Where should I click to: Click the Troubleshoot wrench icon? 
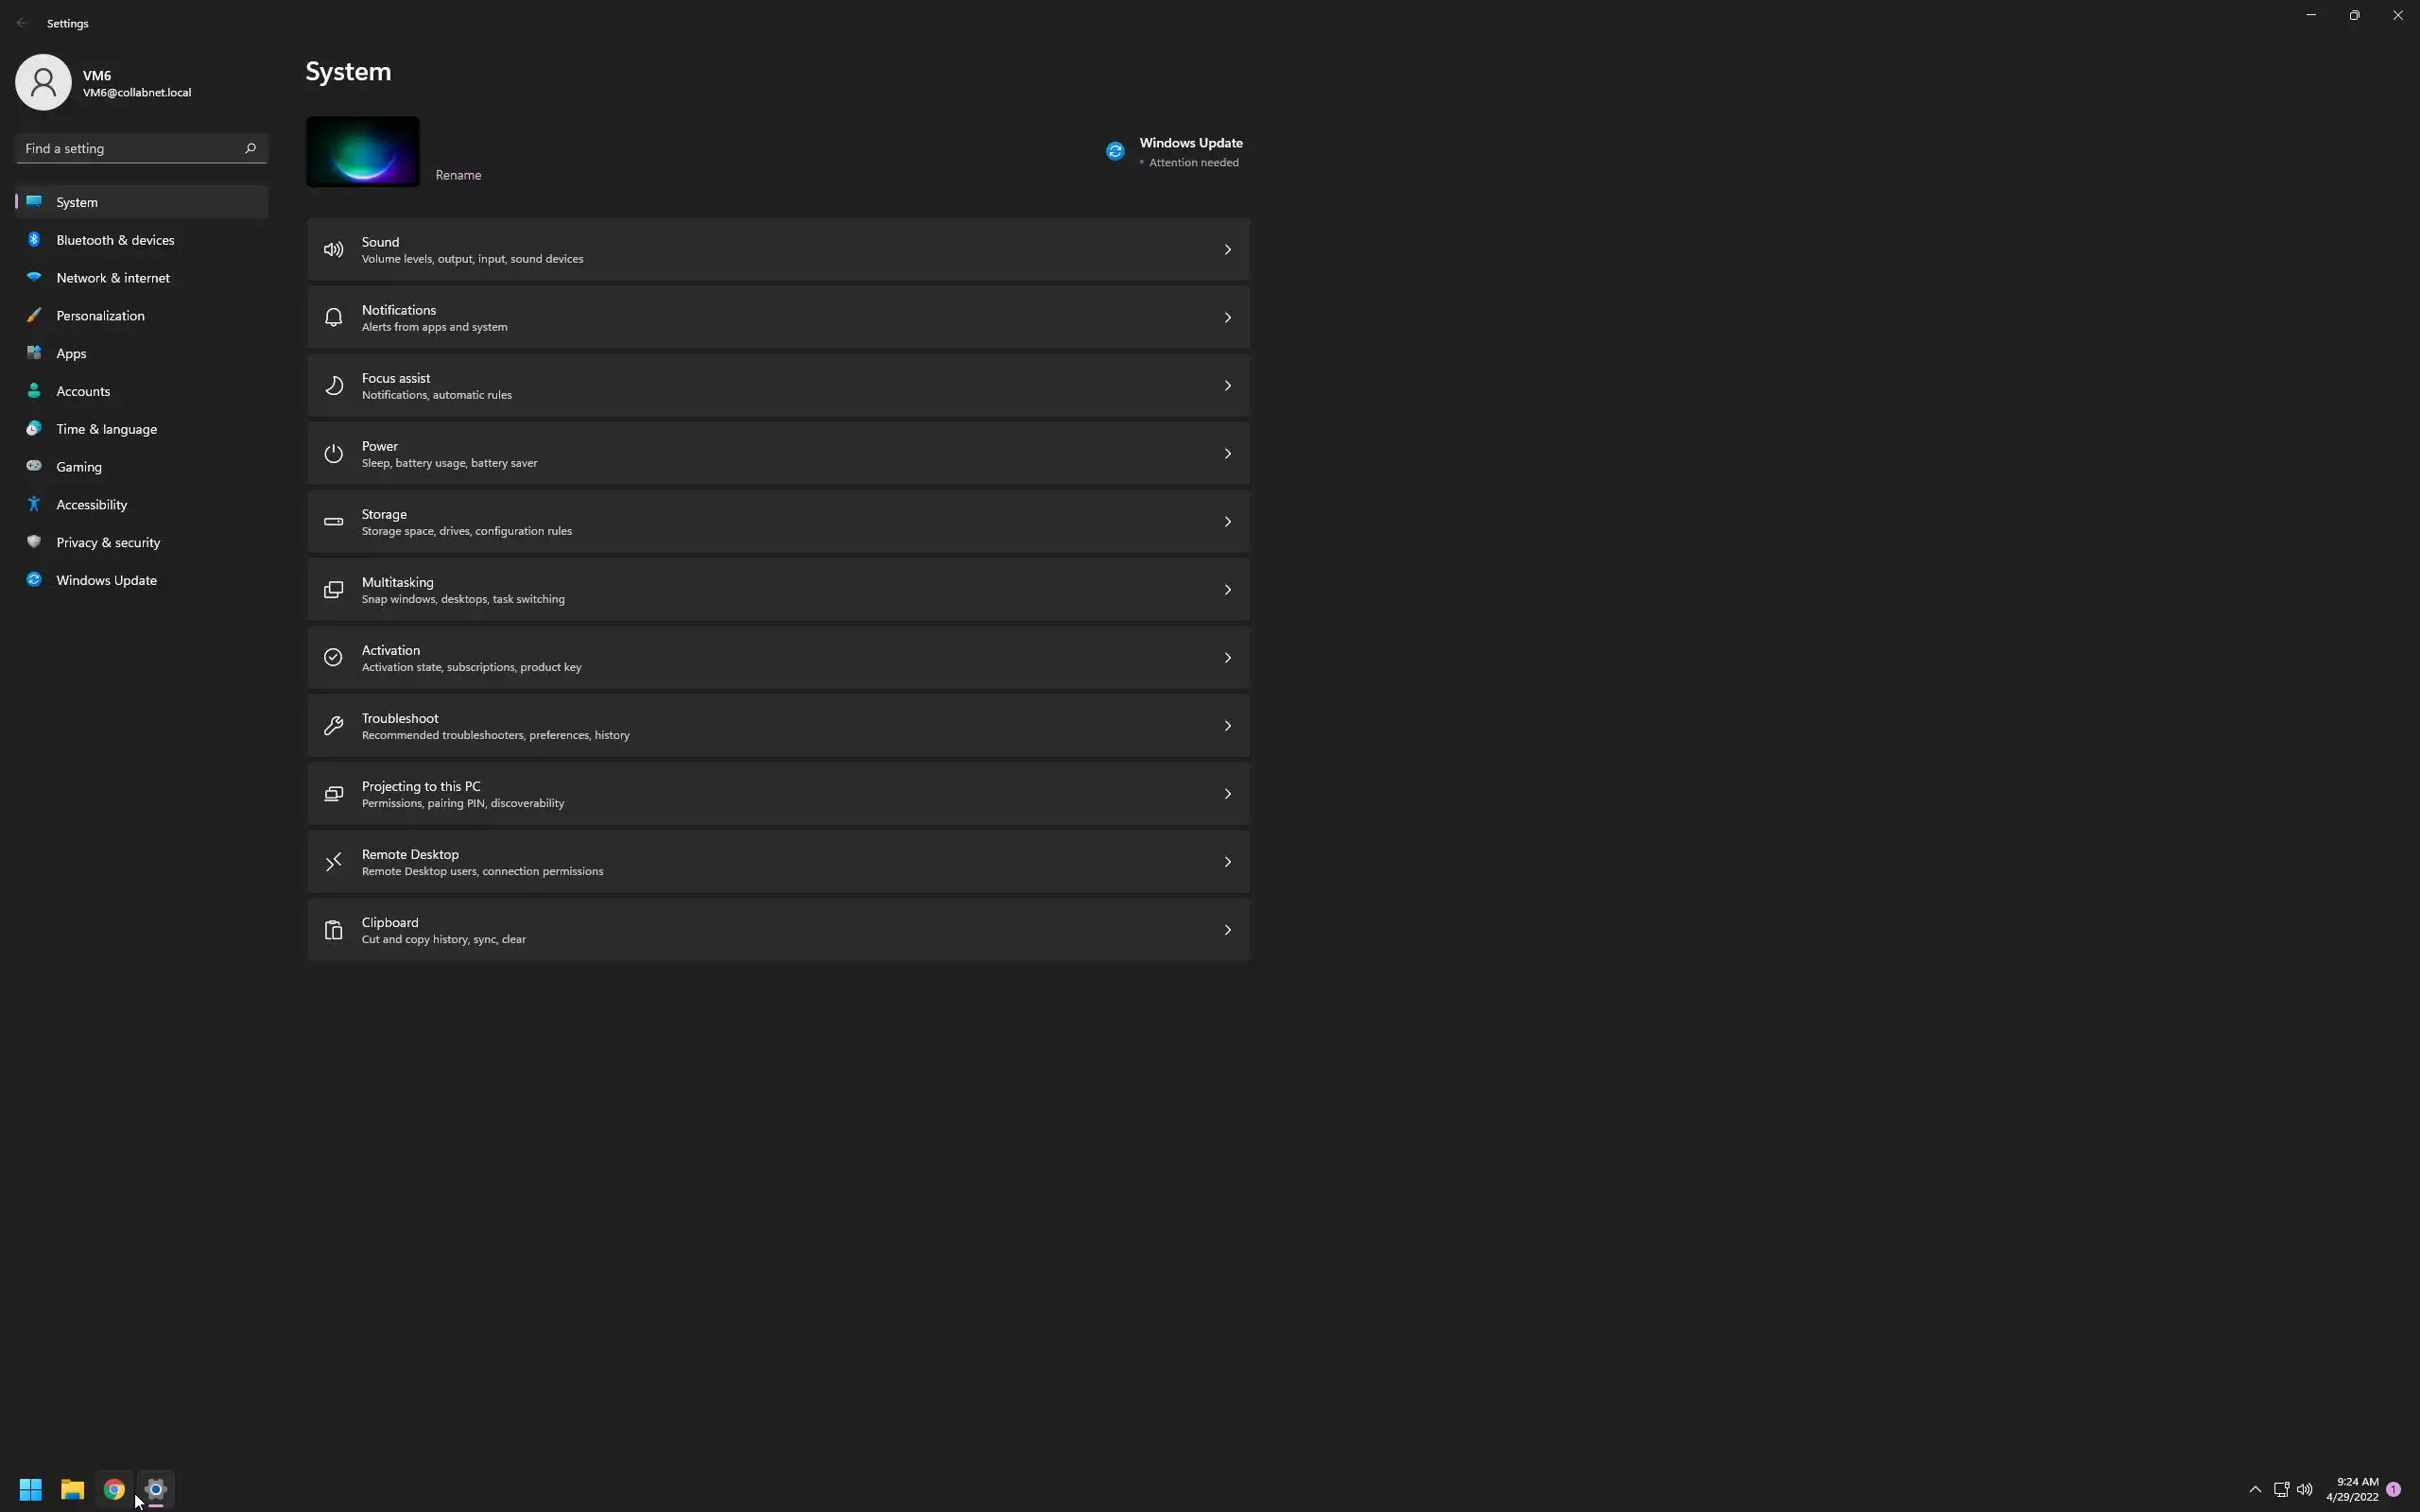333,726
